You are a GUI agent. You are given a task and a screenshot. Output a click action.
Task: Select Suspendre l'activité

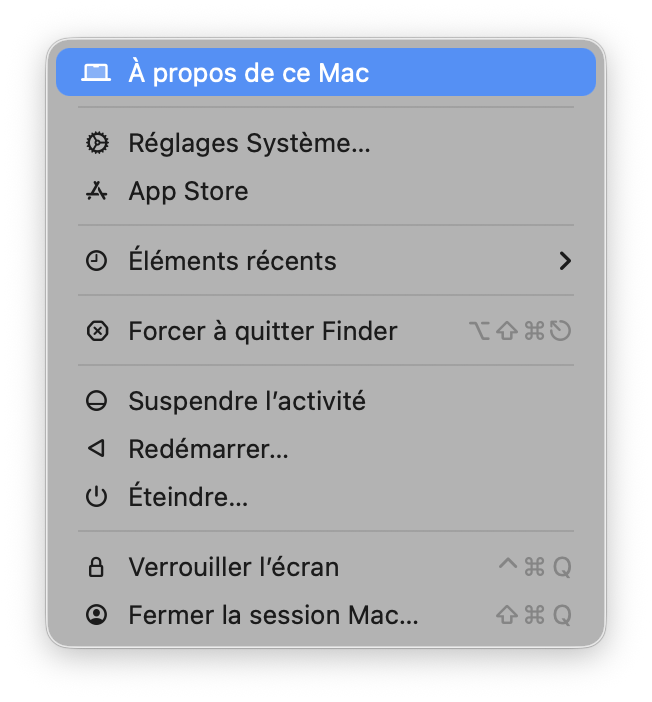click(x=247, y=401)
